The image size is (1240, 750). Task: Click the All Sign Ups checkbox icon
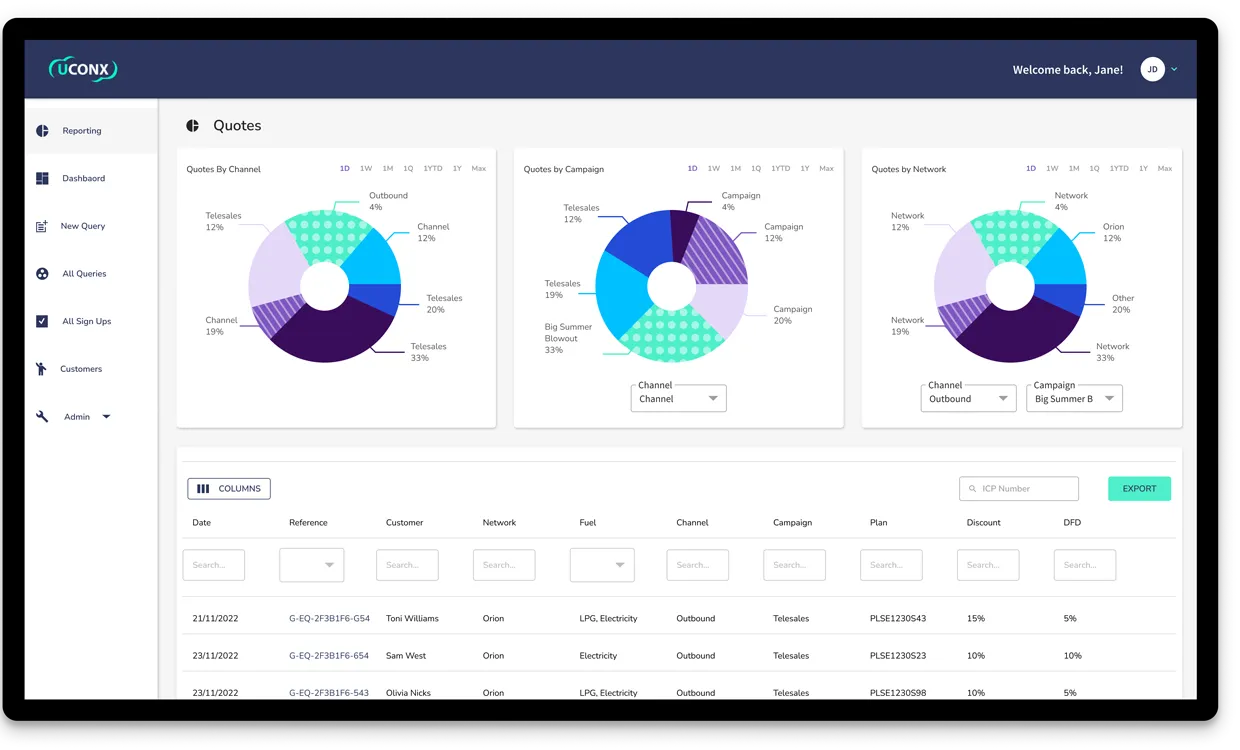(x=42, y=321)
